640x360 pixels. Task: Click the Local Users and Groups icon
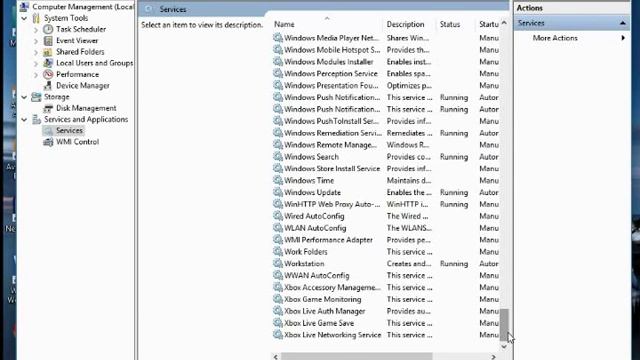[48, 63]
